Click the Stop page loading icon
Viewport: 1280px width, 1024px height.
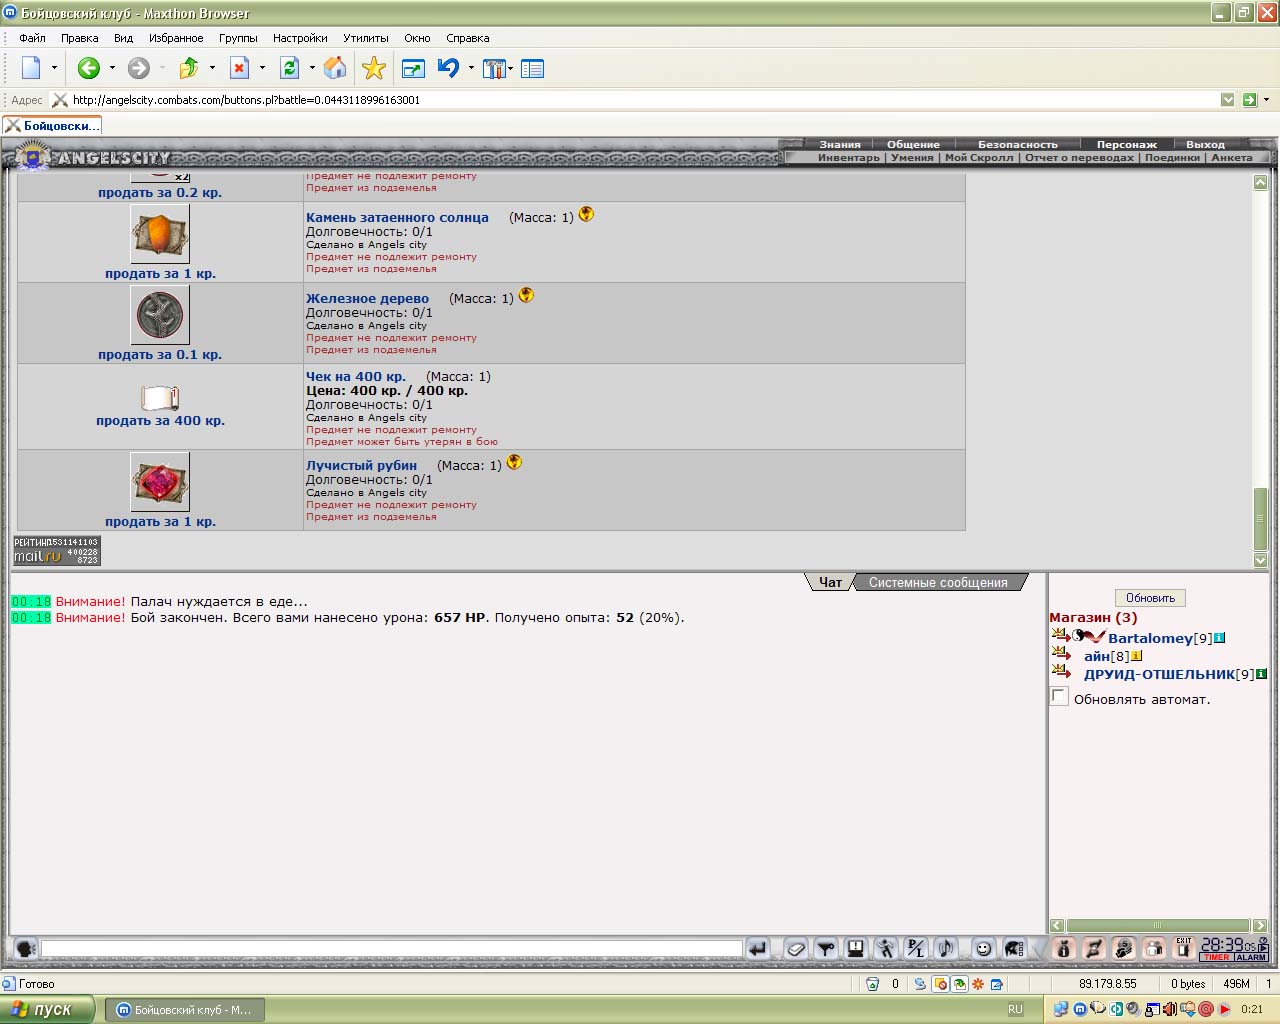point(239,68)
